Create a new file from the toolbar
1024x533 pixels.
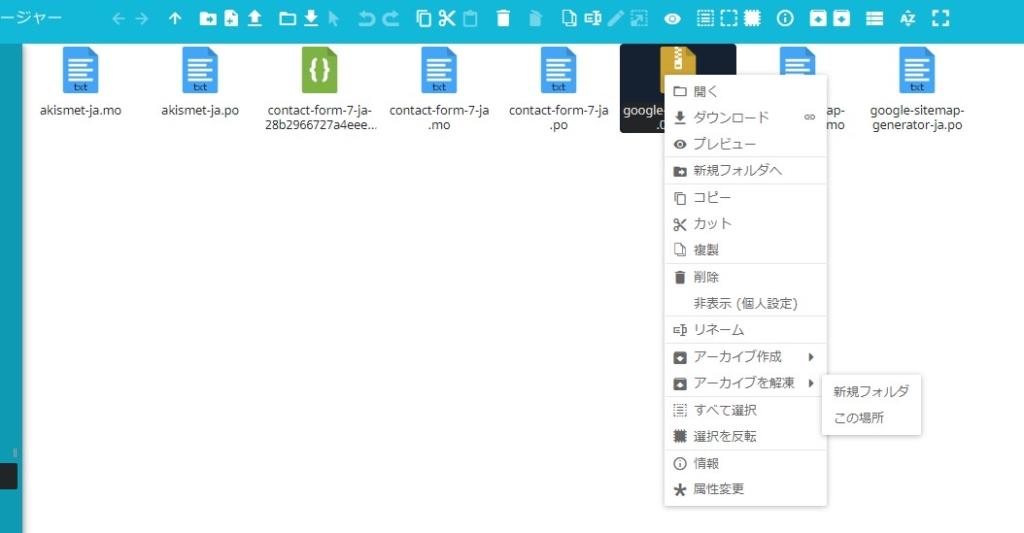point(231,19)
